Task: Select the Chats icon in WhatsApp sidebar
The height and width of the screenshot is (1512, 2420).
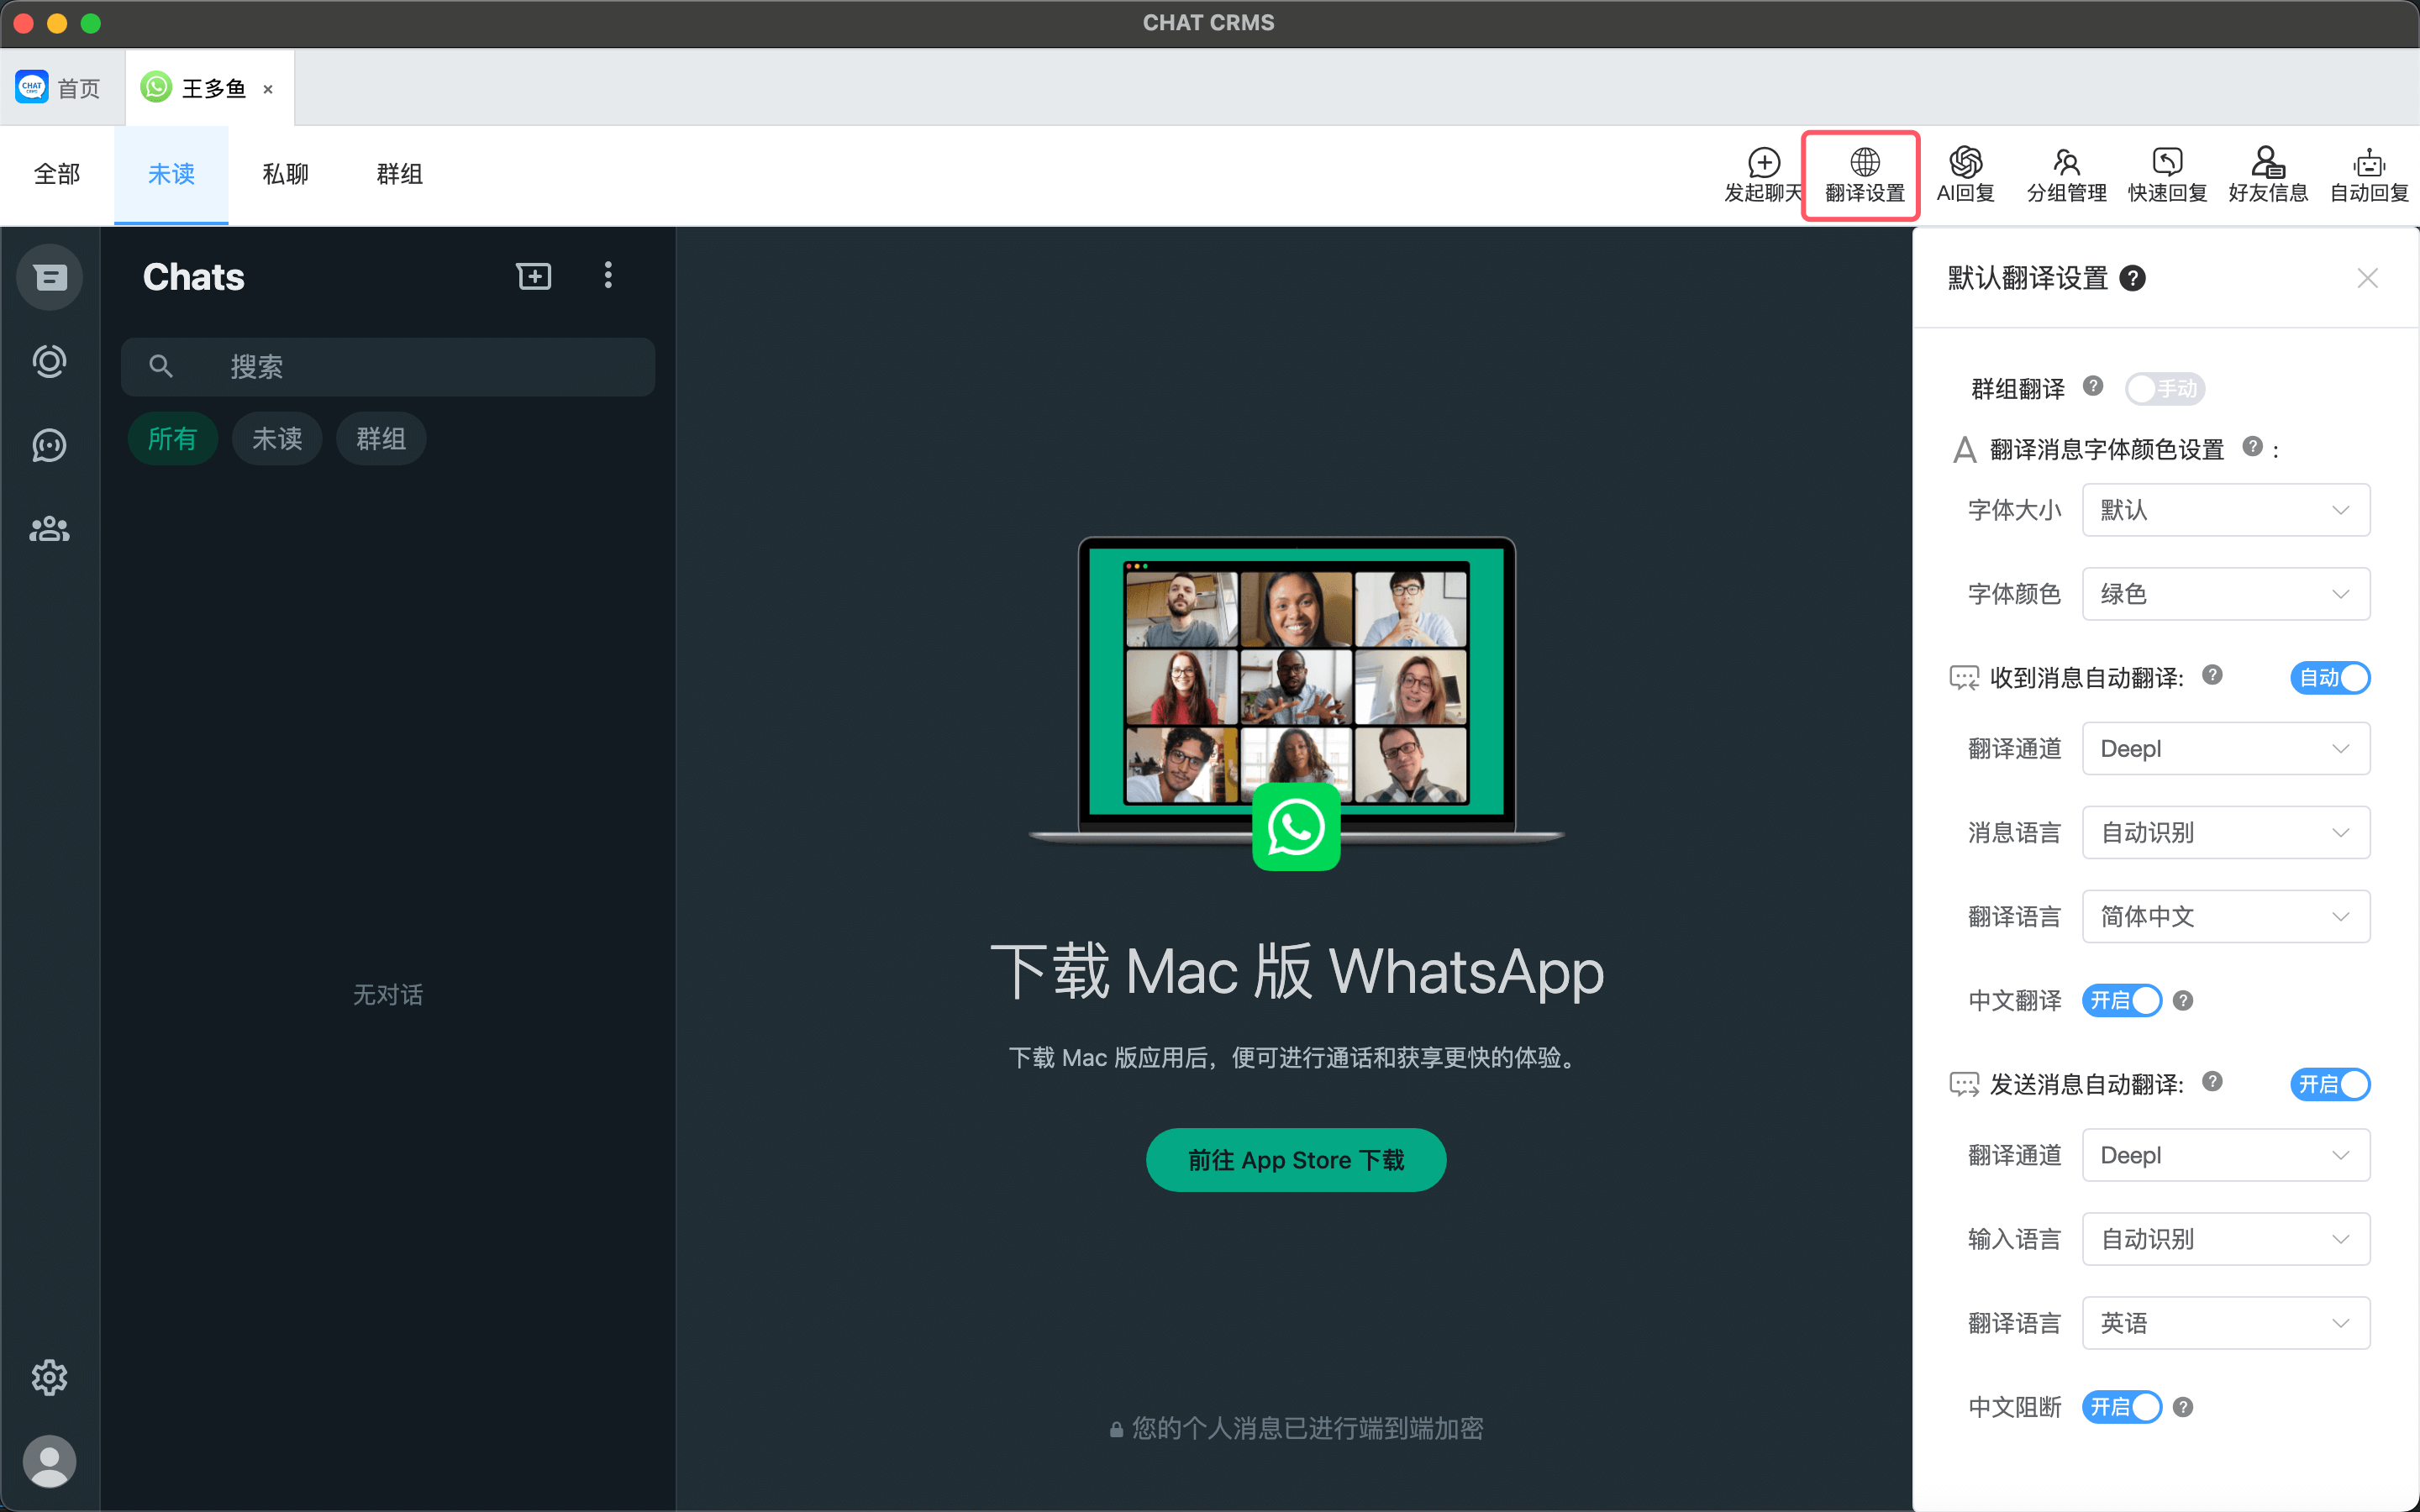Action: pos(49,277)
